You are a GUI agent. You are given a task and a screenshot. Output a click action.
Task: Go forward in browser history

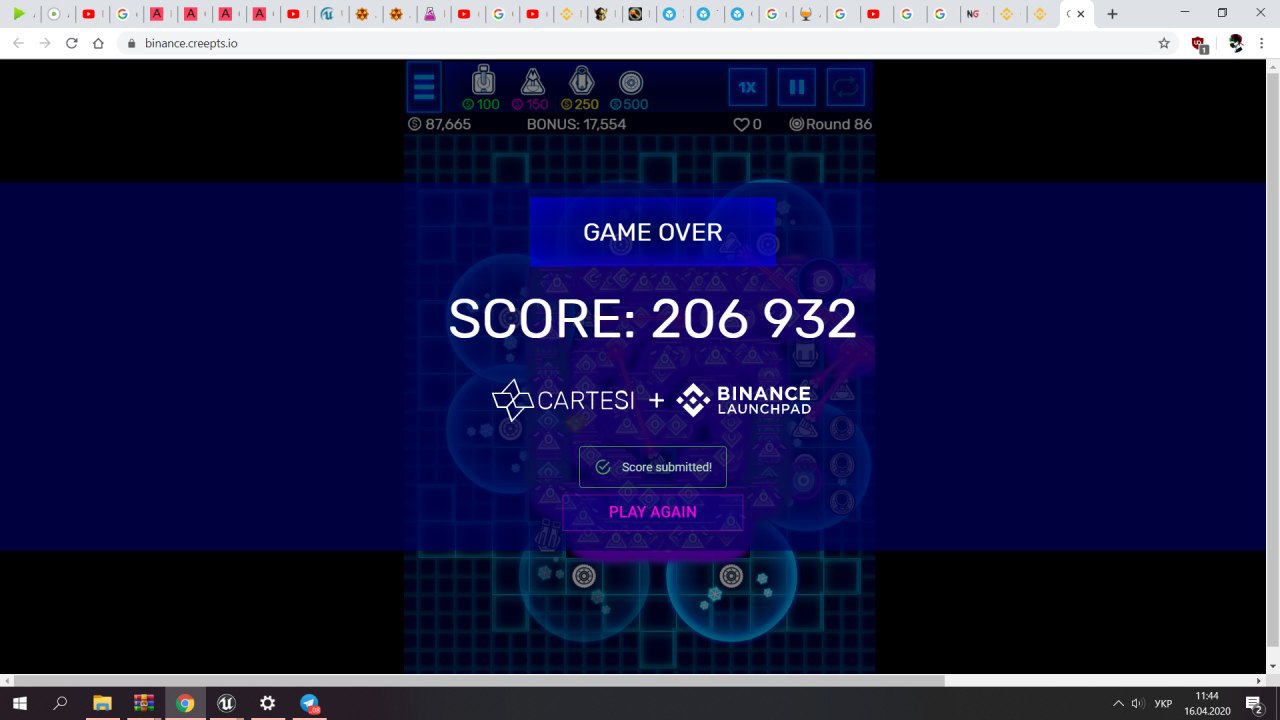44,43
